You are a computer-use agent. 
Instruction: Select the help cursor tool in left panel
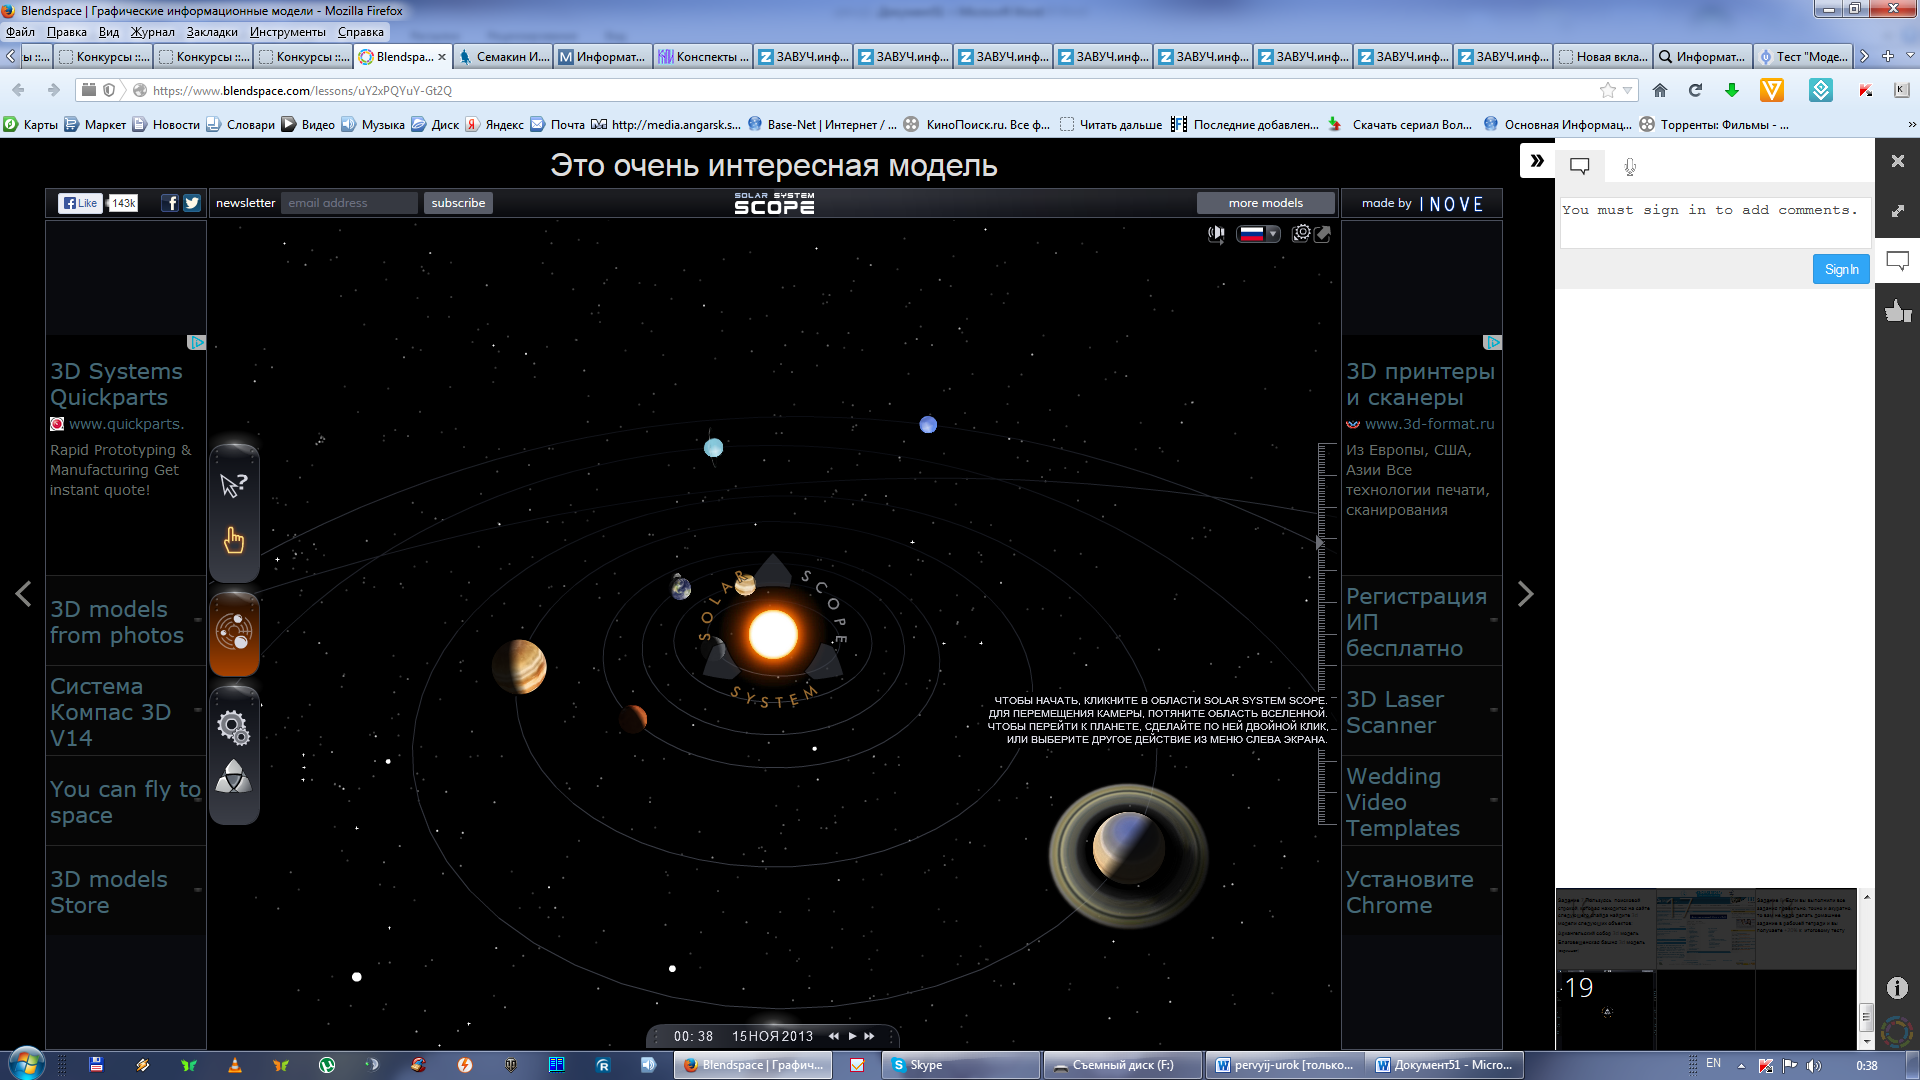click(234, 486)
